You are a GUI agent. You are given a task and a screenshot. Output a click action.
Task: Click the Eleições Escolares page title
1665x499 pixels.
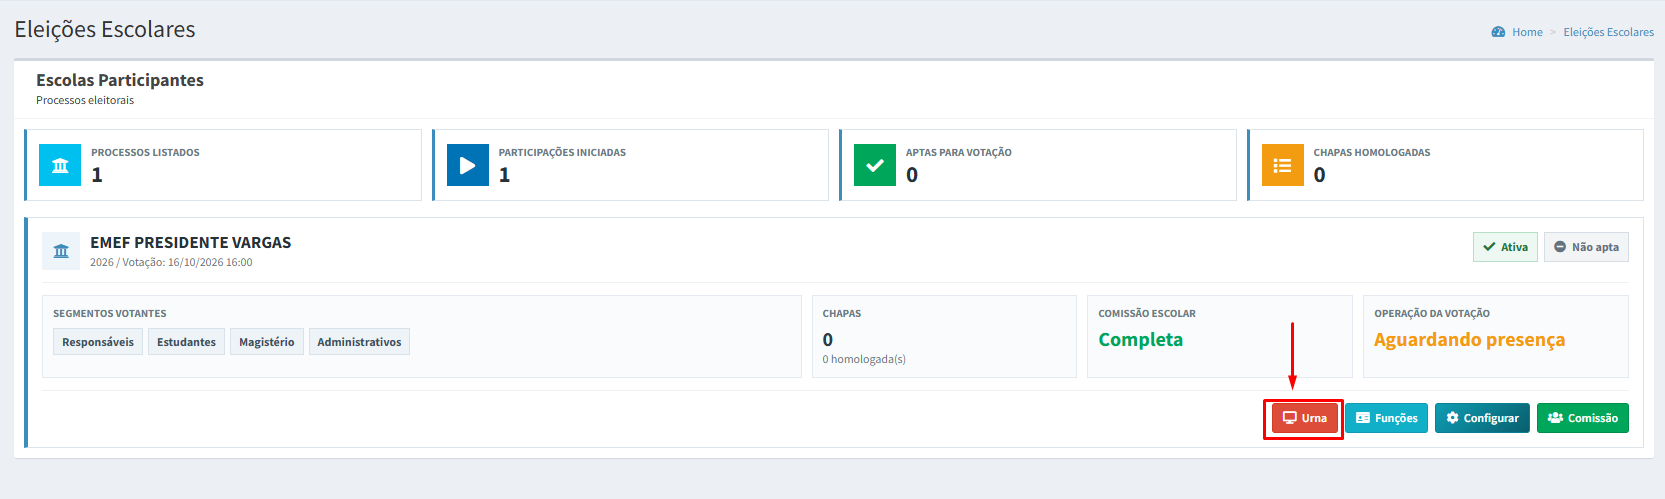coord(105,30)
